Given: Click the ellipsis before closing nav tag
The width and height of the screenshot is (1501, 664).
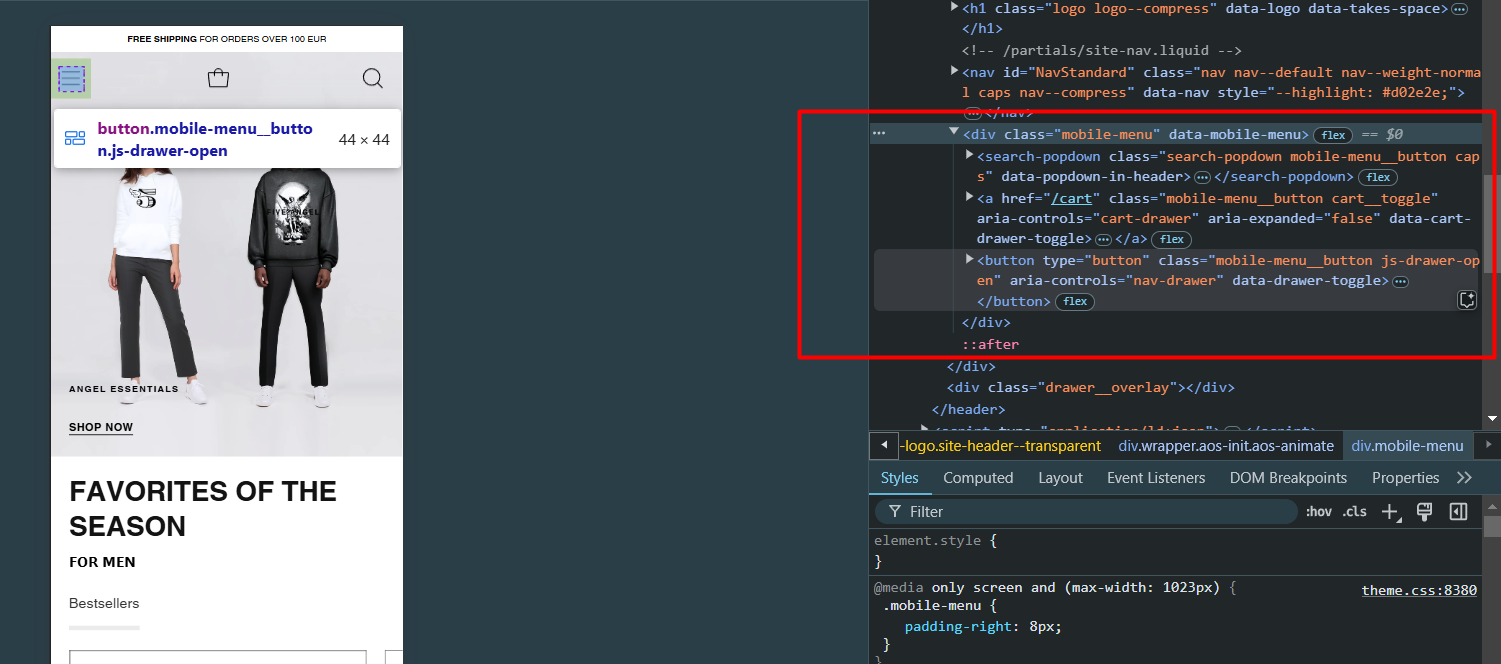Looking at the screenshot, I should 972,113.
